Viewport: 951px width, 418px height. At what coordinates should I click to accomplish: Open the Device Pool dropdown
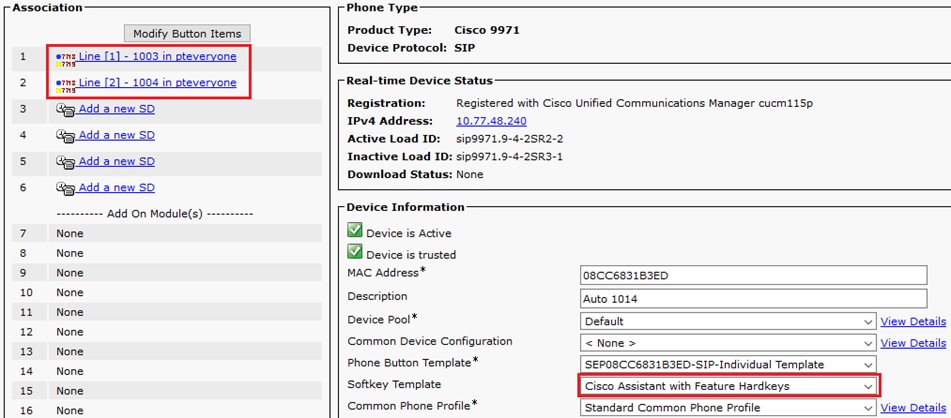coord(728,321)
